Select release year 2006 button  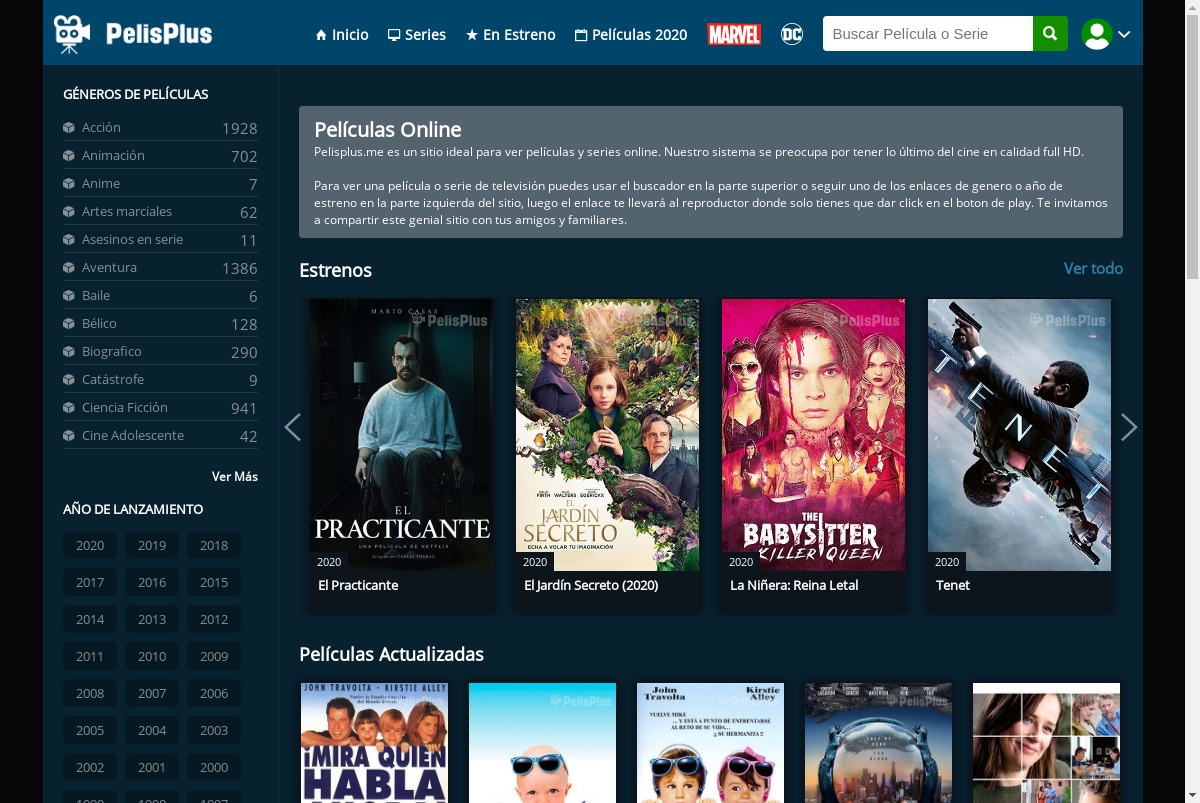pyautogui.click(x=214, y=693)
